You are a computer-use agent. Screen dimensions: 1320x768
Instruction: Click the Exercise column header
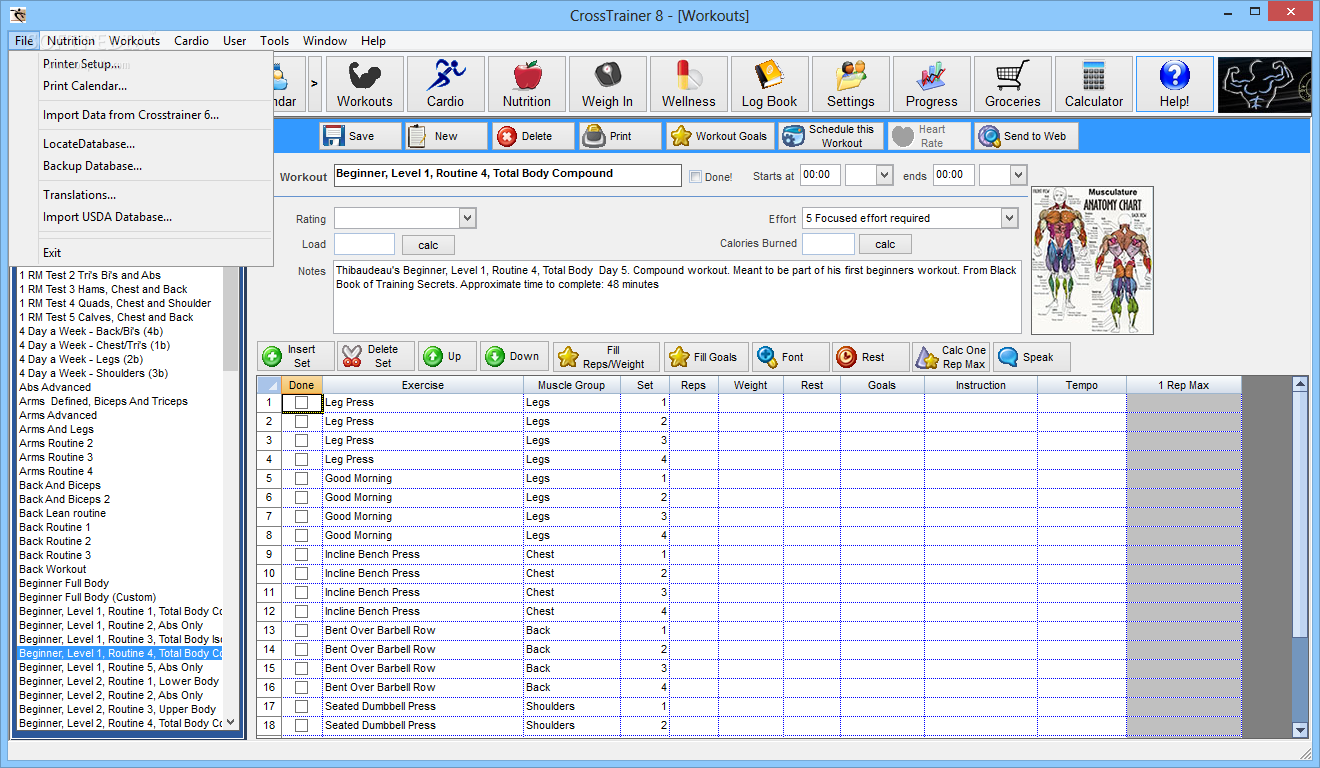(423, 385)
